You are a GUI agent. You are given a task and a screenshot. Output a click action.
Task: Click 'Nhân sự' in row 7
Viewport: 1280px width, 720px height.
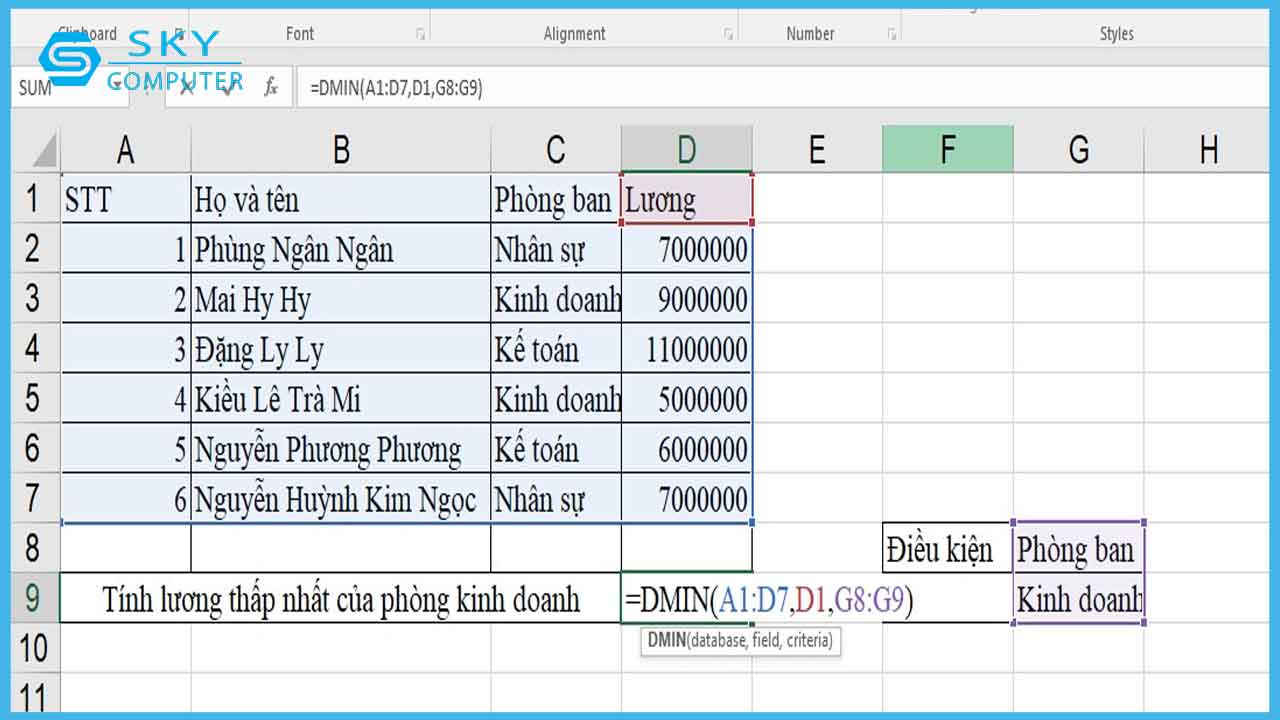pyautogui.click(x=556, y=499)
